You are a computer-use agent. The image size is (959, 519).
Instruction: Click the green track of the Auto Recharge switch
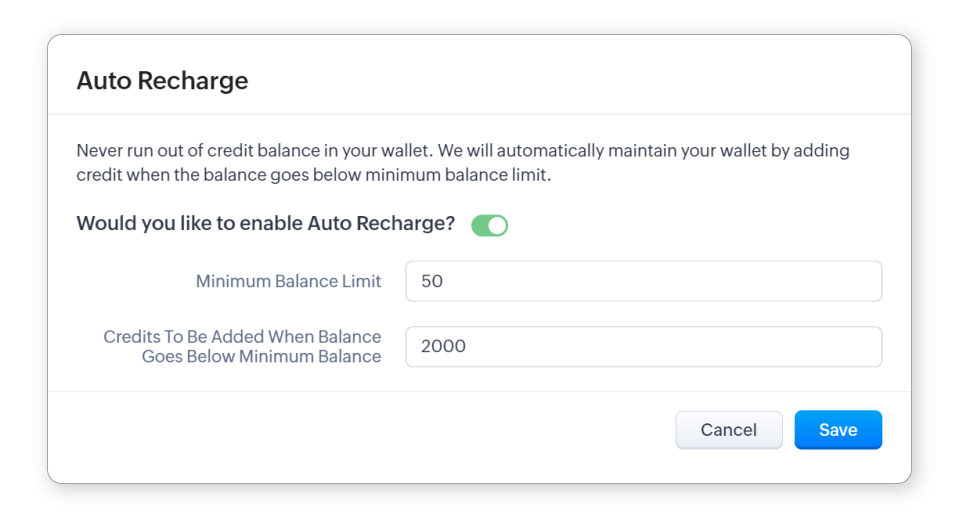[x=480, y=225]
